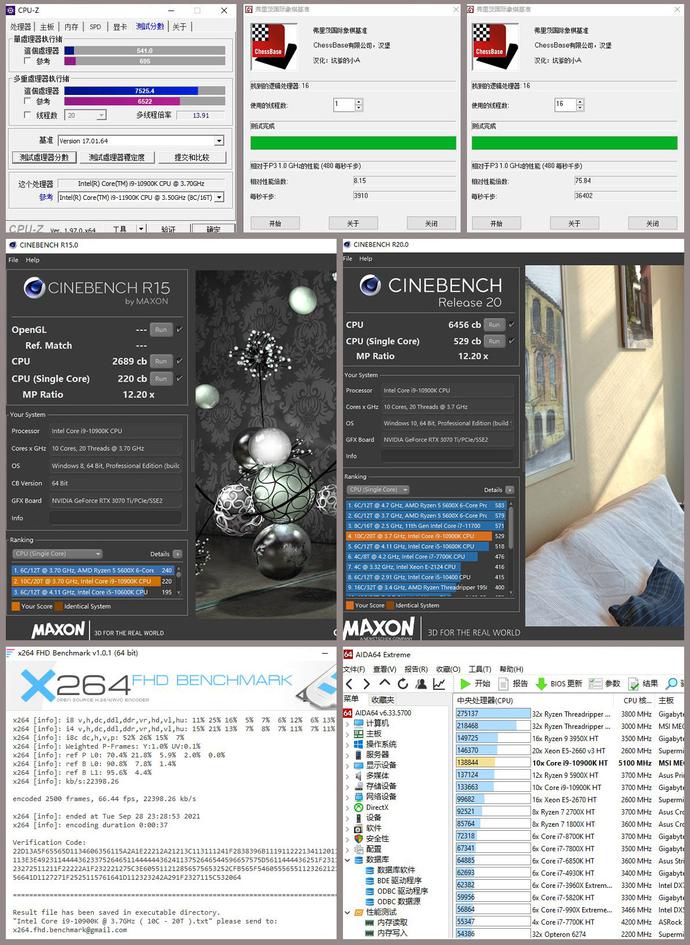Click green 开始 start play icon in AIDA64
The width and height of the screenshot is (690, 945).
pyautogui.click(x=465, y=683)
